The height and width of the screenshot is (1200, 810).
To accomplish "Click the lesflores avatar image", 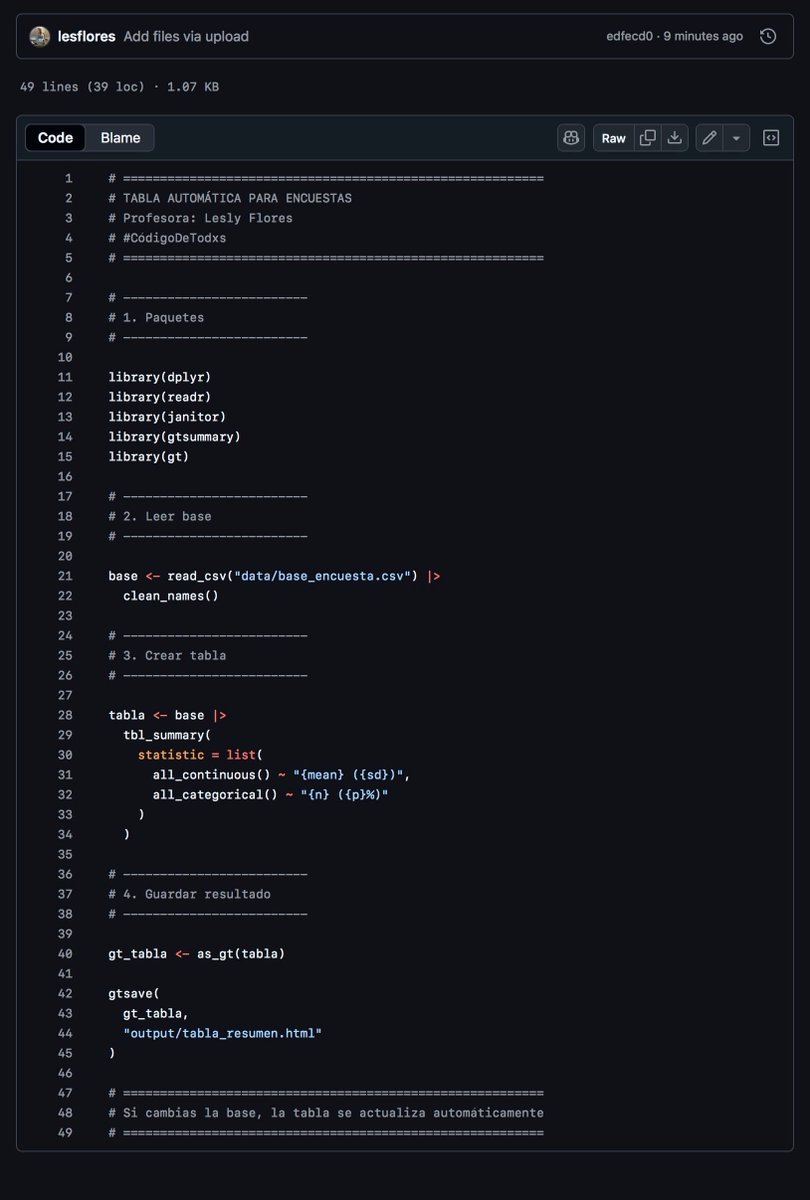I will click(40, 36).
